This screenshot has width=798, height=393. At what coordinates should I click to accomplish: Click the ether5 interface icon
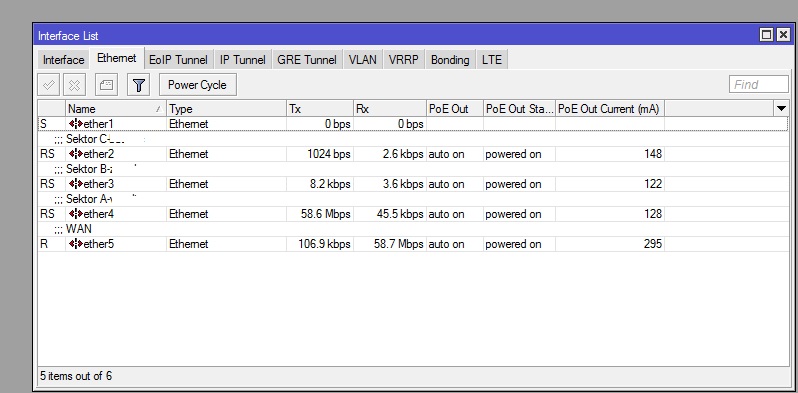(x=76, y=244)
